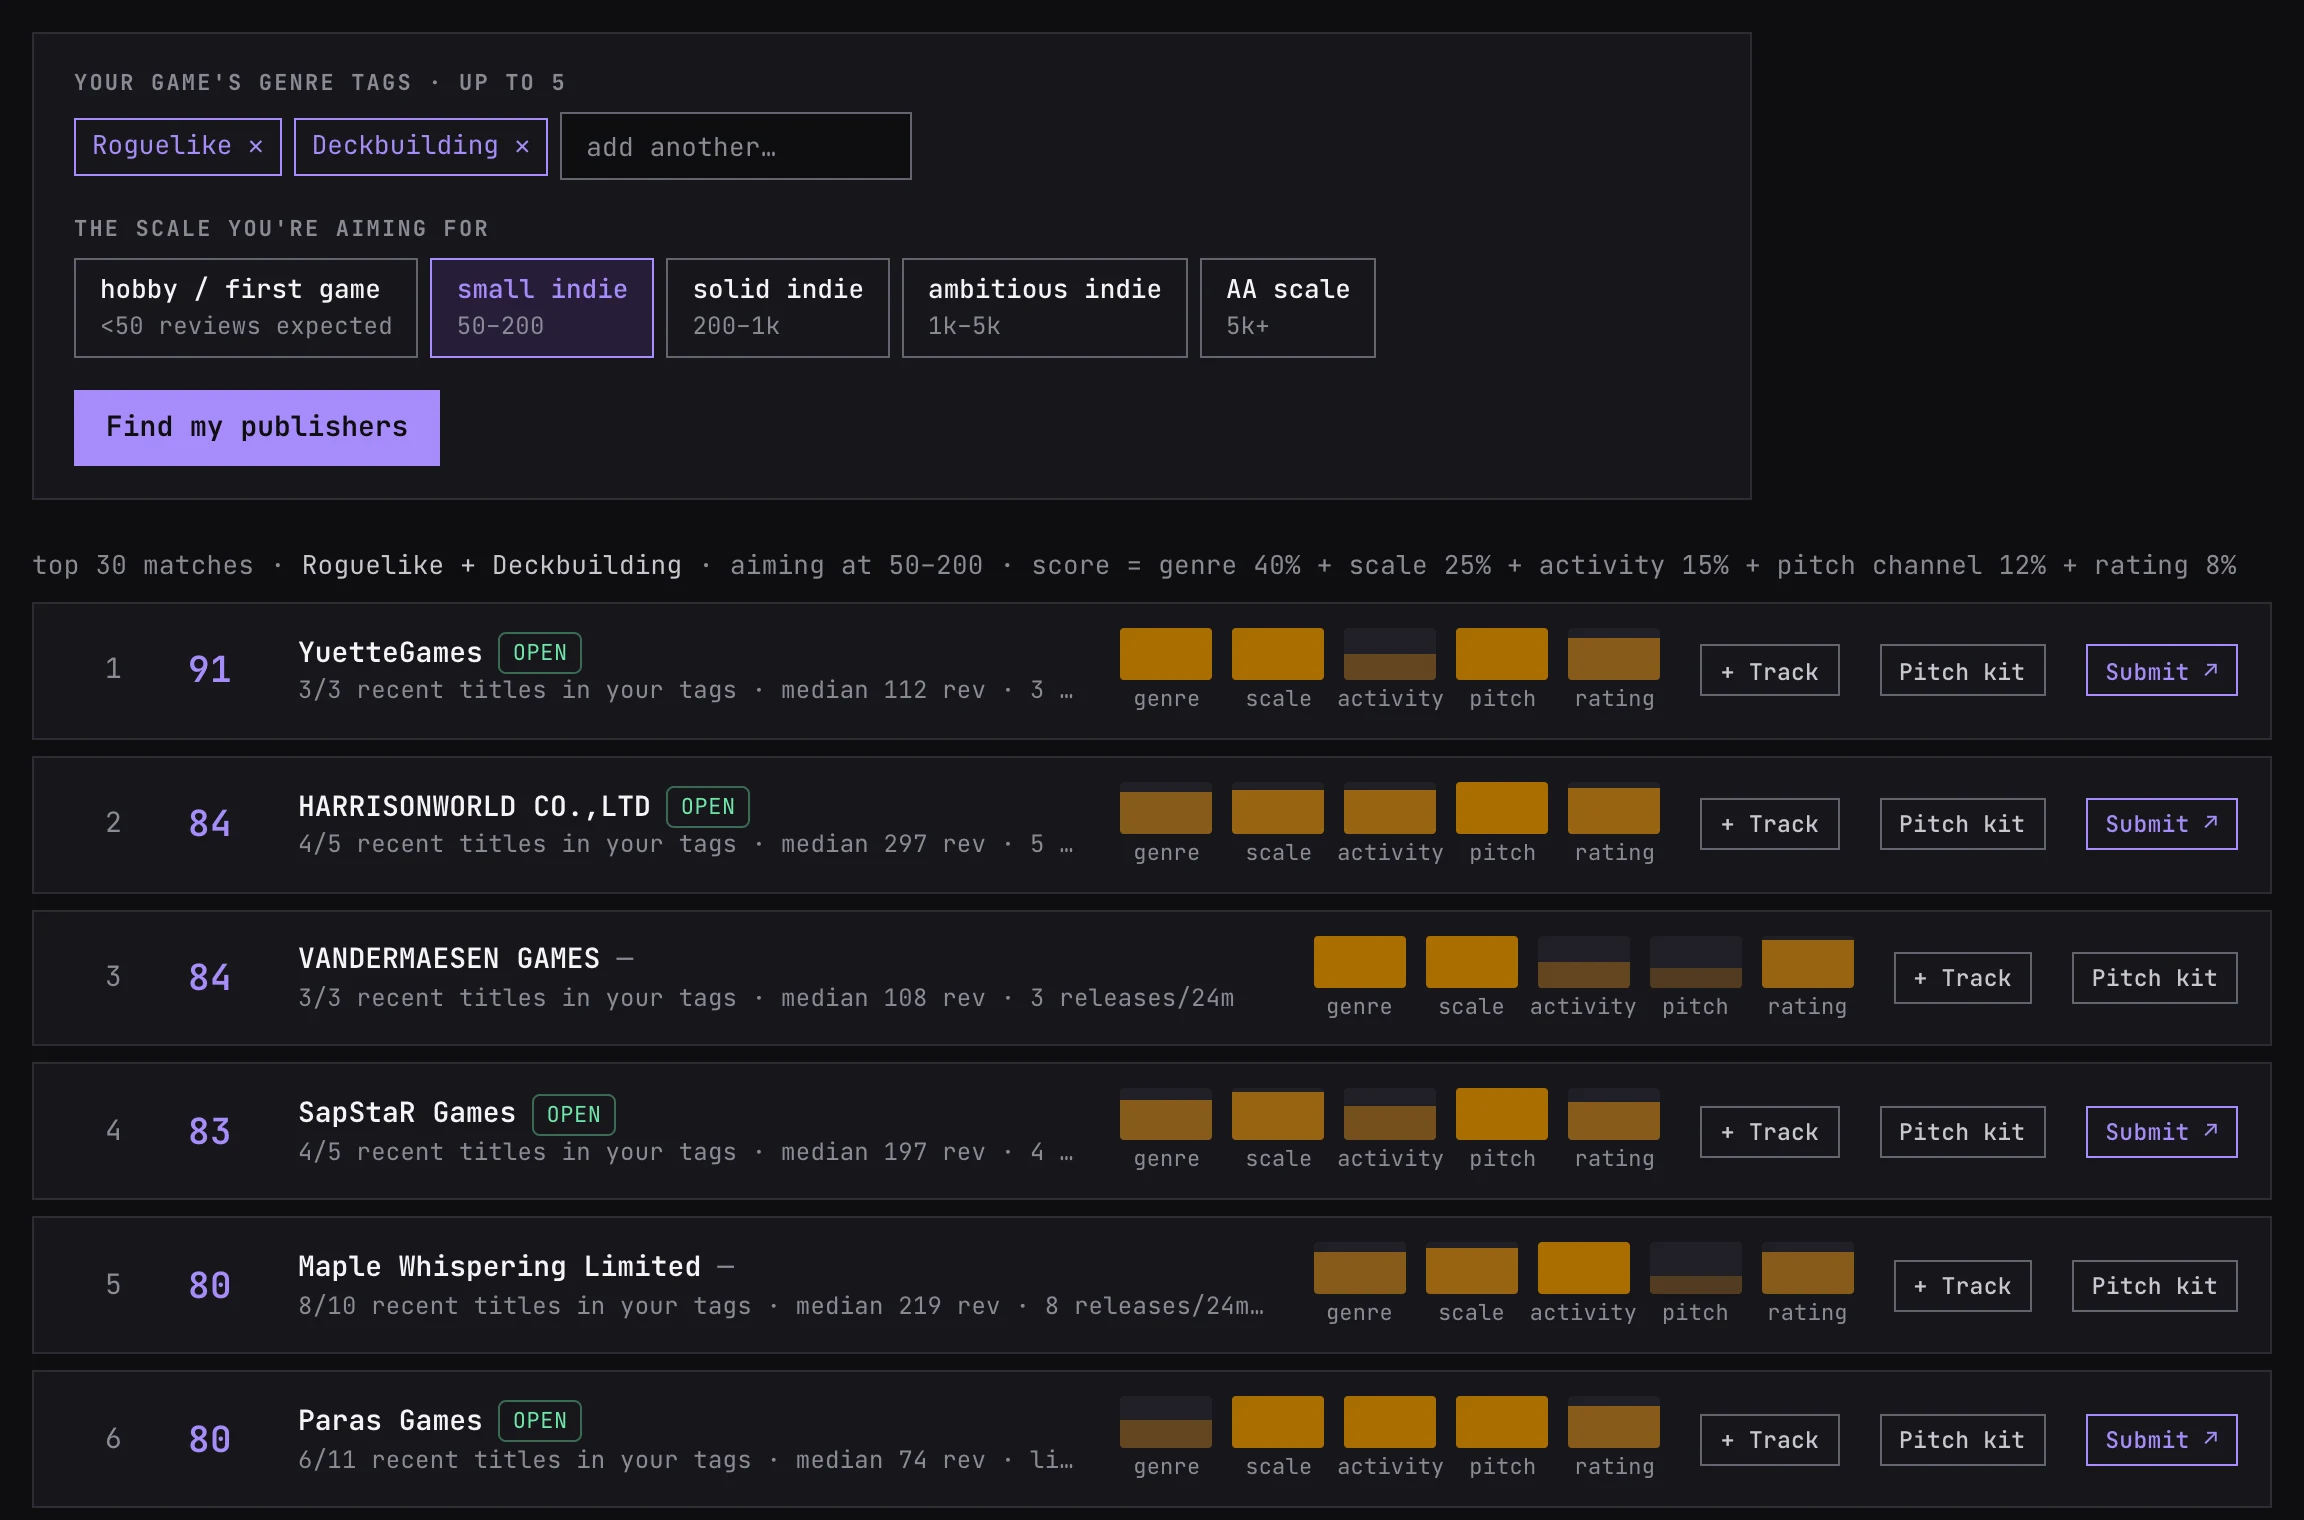The width and height of the screenshot is (2304, 1520).
Task: Select hobby / first game scale
Action: click(x=246, y=308)
